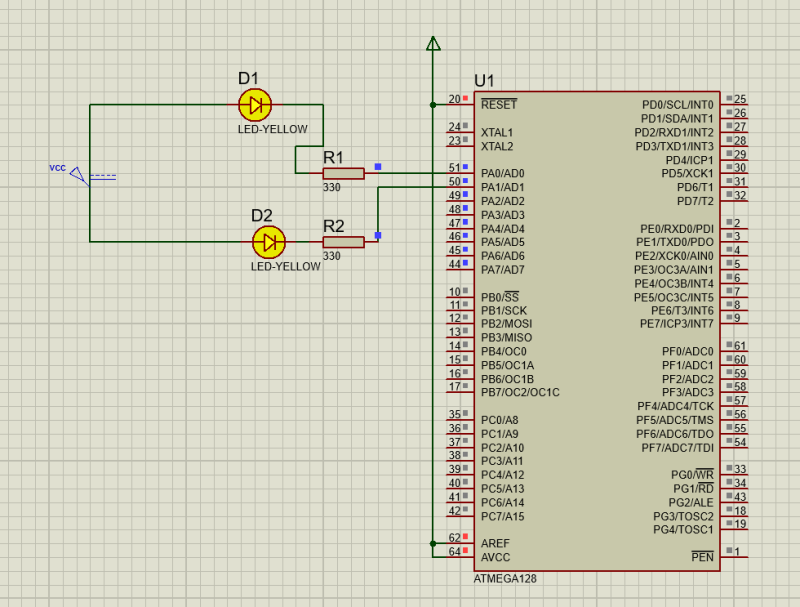800x607 pixels.
Task: Select the D1 yellow LED symbol
Action: 255,104
